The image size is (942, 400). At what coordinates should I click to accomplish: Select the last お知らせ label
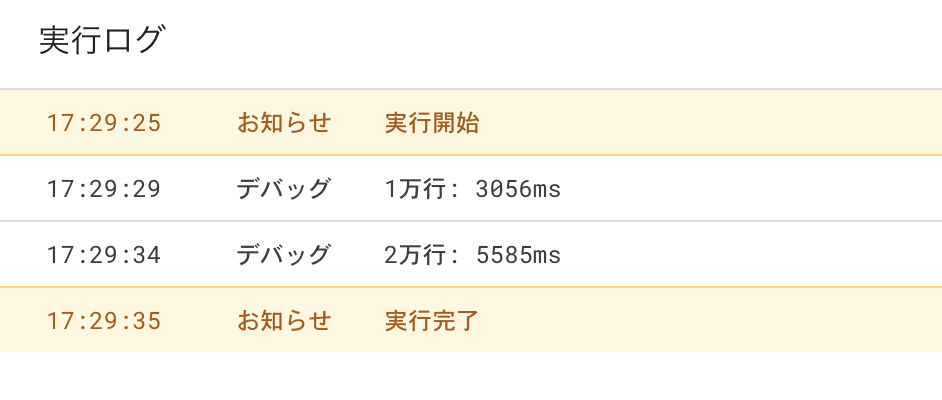click(284, 321)
